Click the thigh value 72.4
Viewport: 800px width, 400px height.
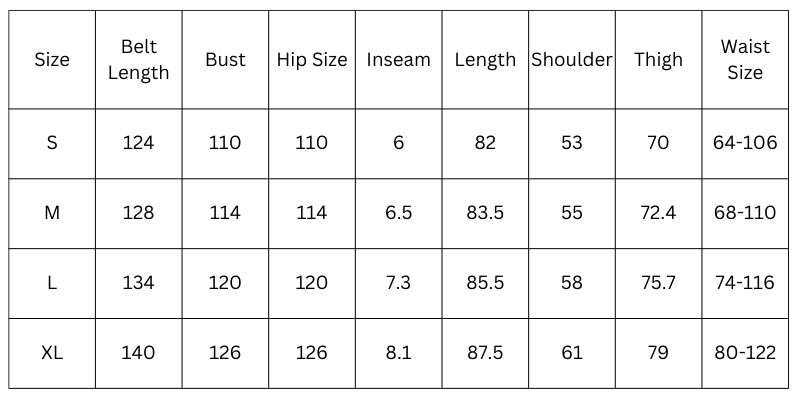(658, 213)
